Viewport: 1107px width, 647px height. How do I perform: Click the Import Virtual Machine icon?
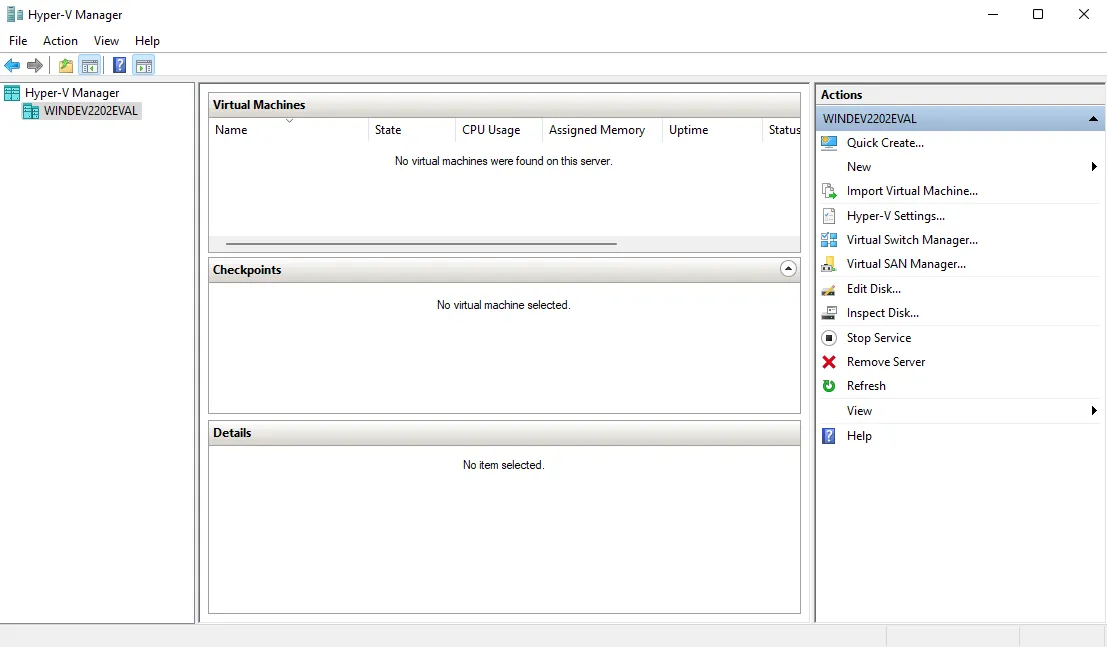[x=829, y=191]
